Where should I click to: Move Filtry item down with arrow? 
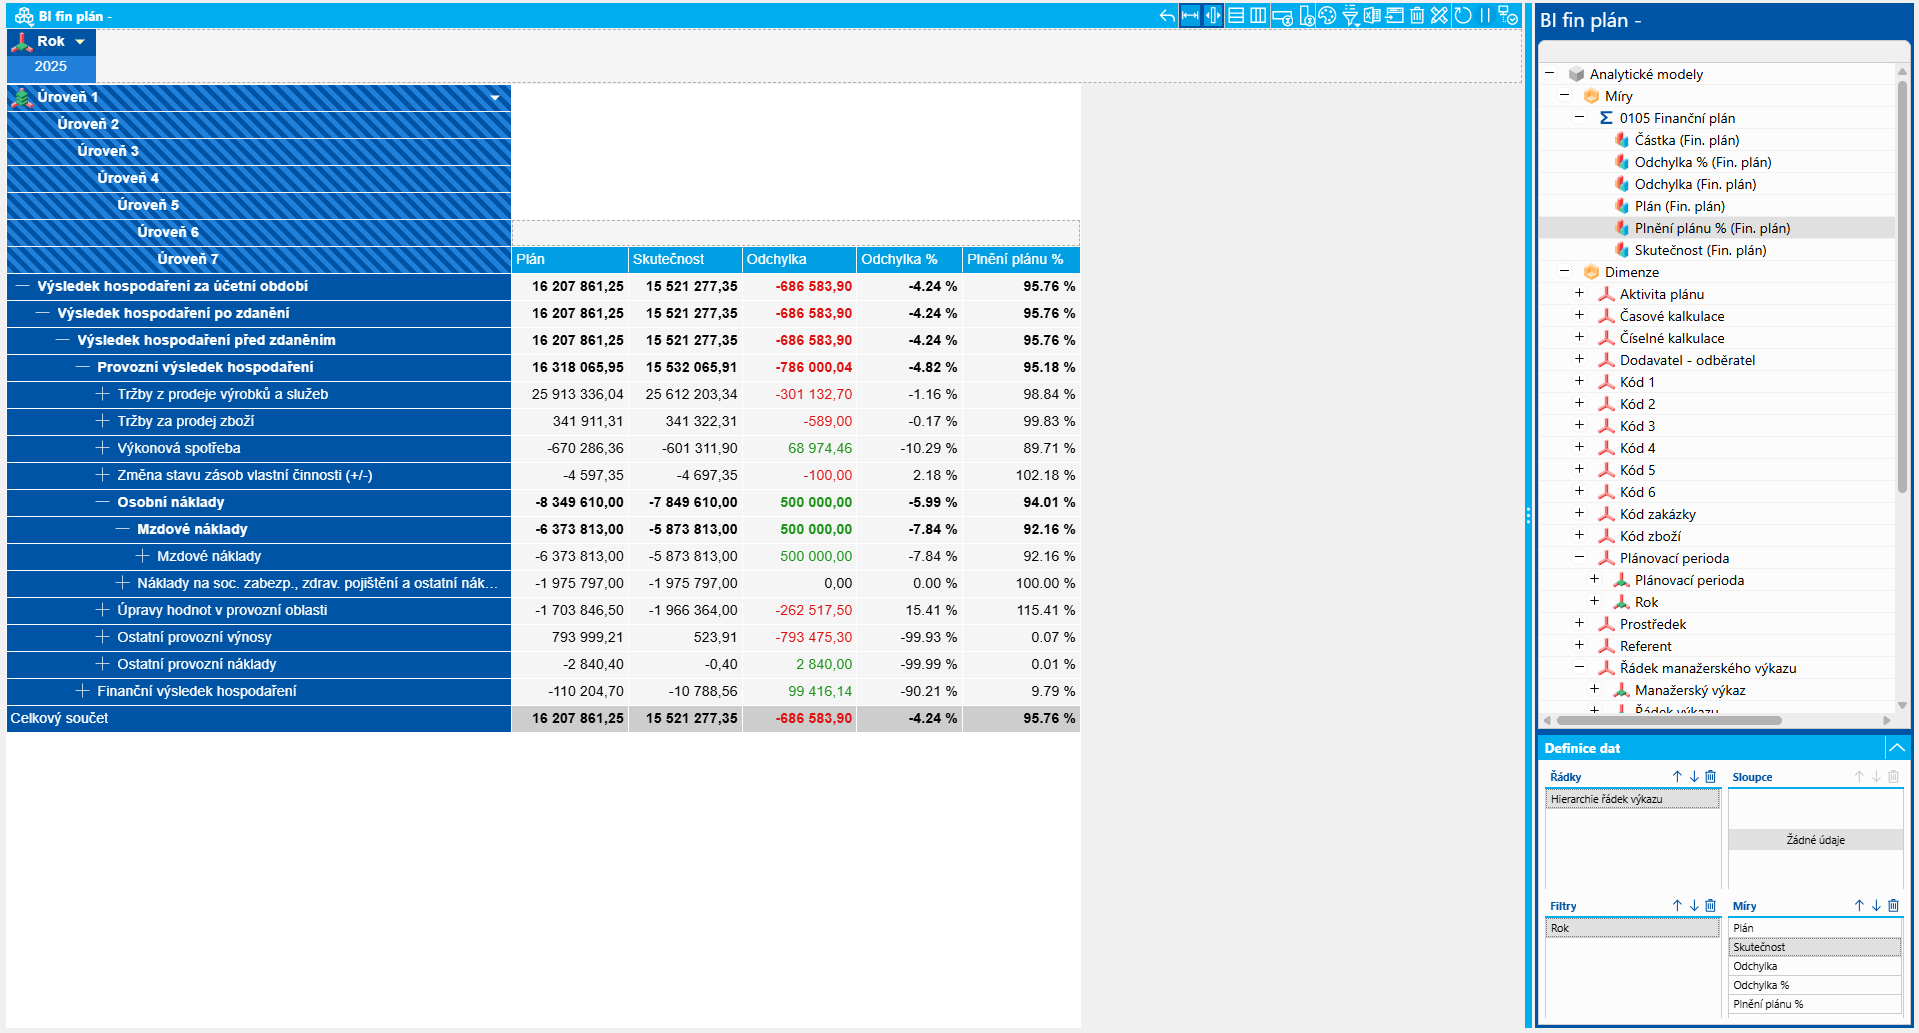pos(1694,906)
